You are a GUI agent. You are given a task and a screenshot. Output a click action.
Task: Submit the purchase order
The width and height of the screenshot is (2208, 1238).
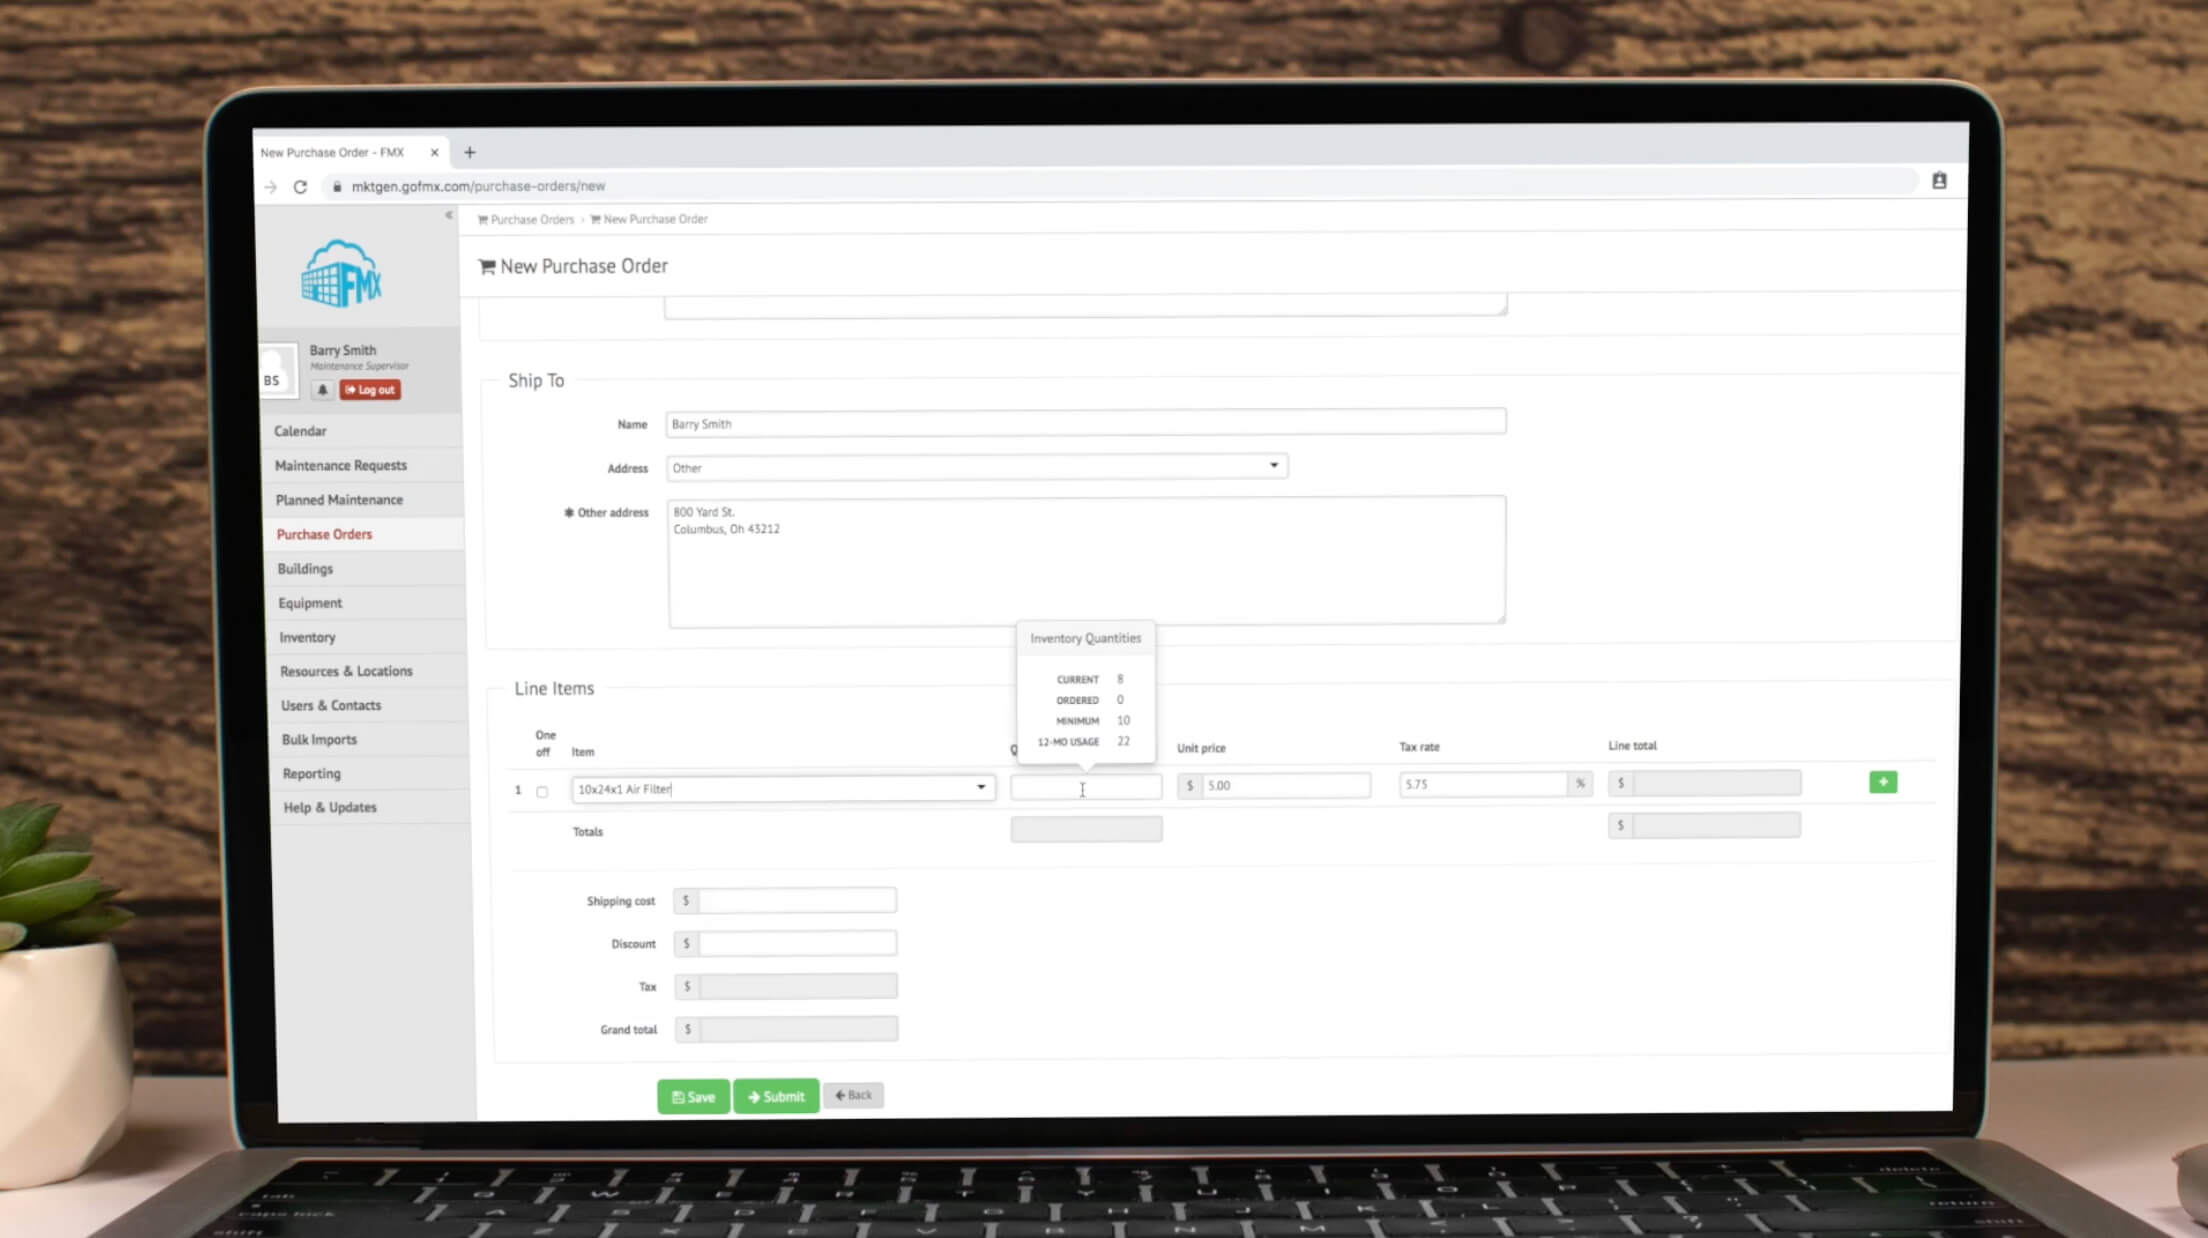(776, 1095)
